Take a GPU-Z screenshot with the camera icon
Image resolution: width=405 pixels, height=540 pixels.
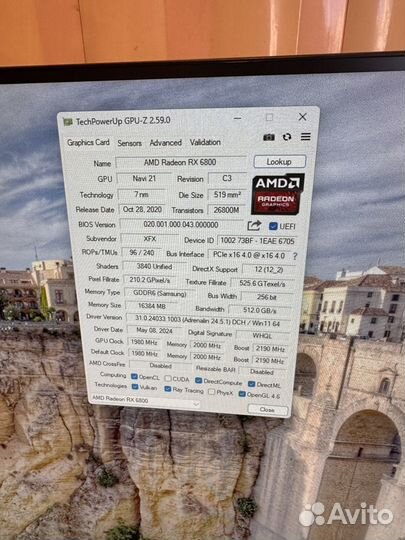tap(269, 137)
